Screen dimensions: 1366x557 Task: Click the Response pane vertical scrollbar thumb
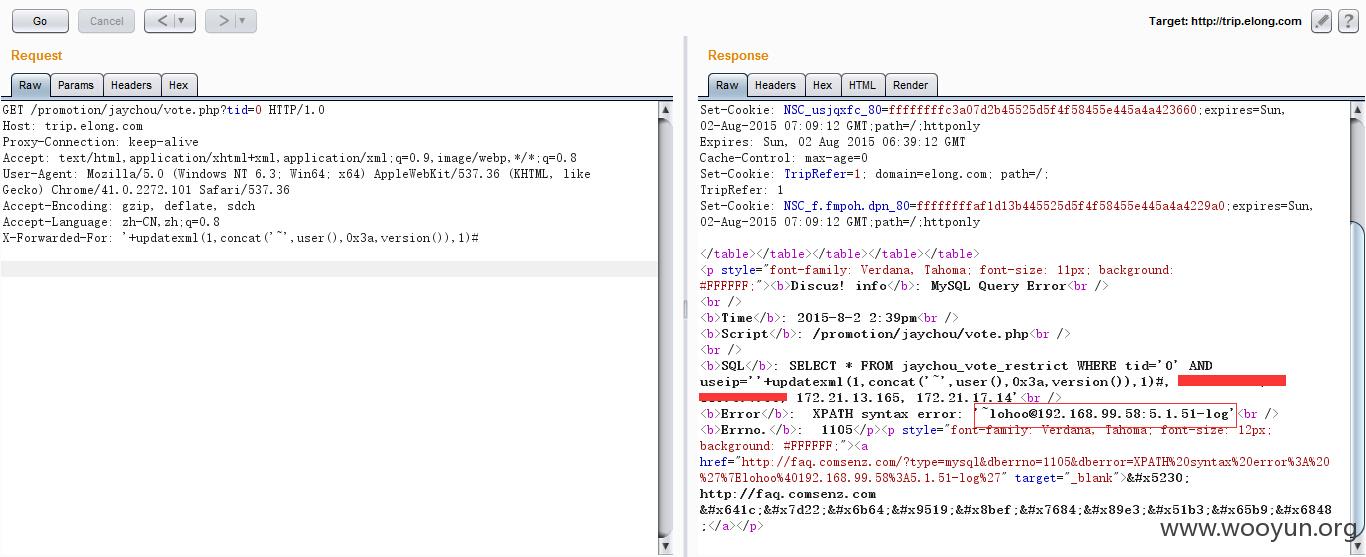(x=1358, y=380)
